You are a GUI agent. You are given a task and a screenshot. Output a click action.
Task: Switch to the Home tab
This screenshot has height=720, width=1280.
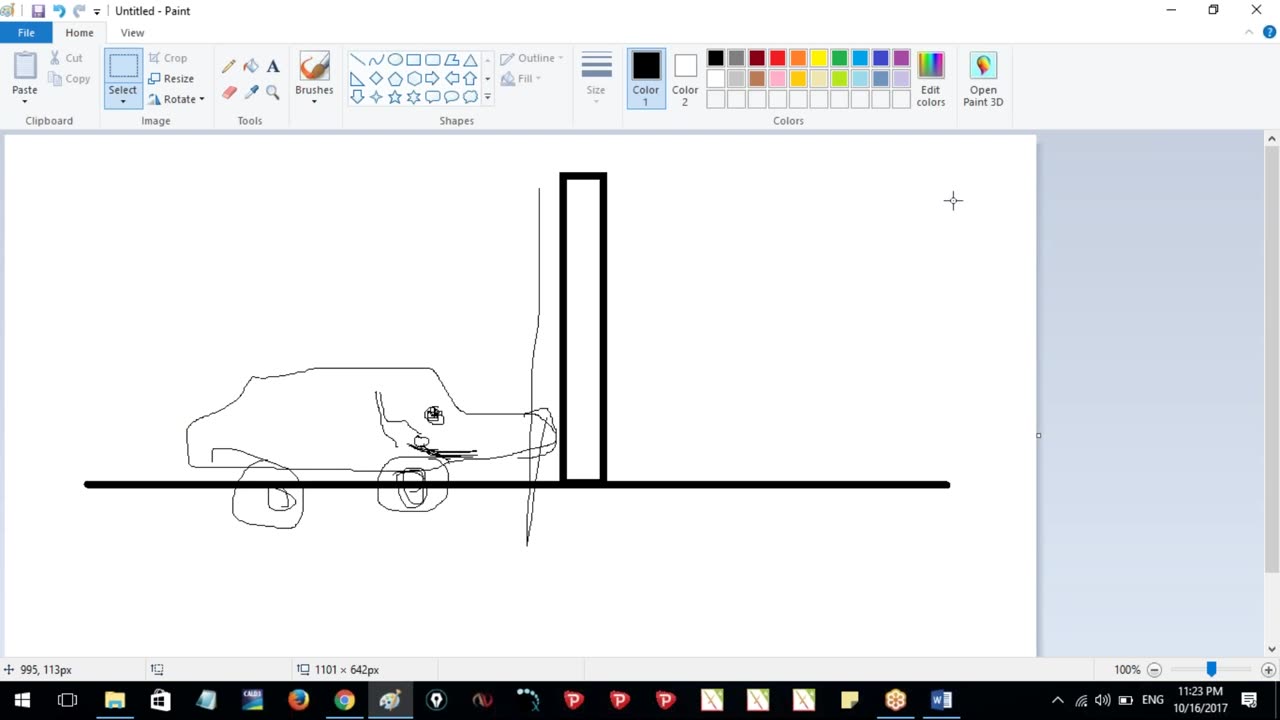79,33
